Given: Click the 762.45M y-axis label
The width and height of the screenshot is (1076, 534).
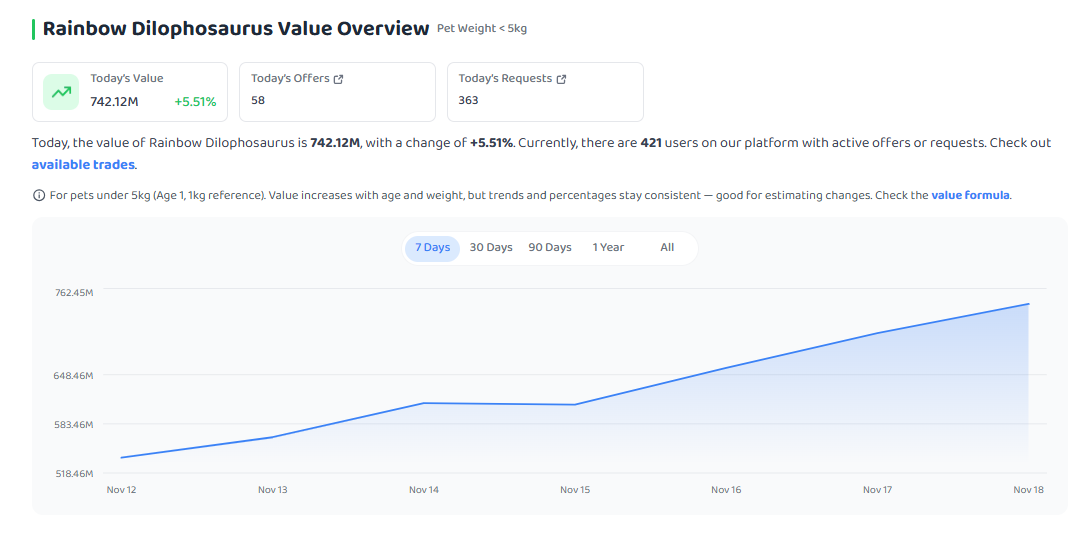Looking at the screenshot, I should coord(73,292).
